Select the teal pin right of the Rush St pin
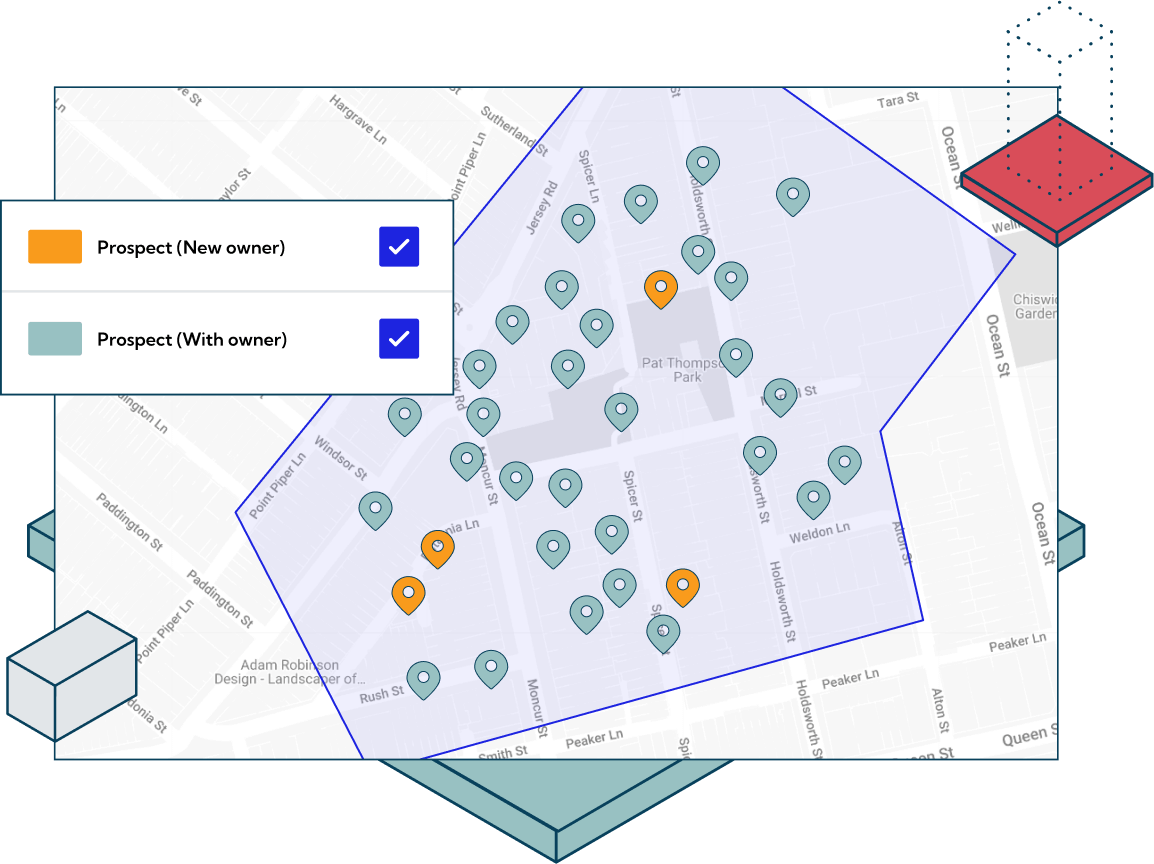This screenshot has width=1154, height=864. coord(491,669)
